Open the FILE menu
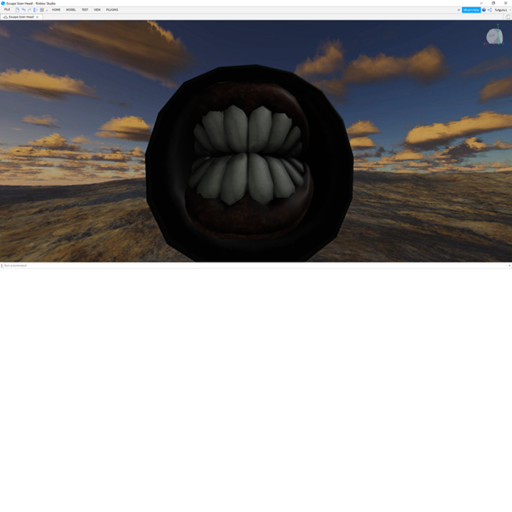This screenshot has height=512, width=512. point(7,10)
